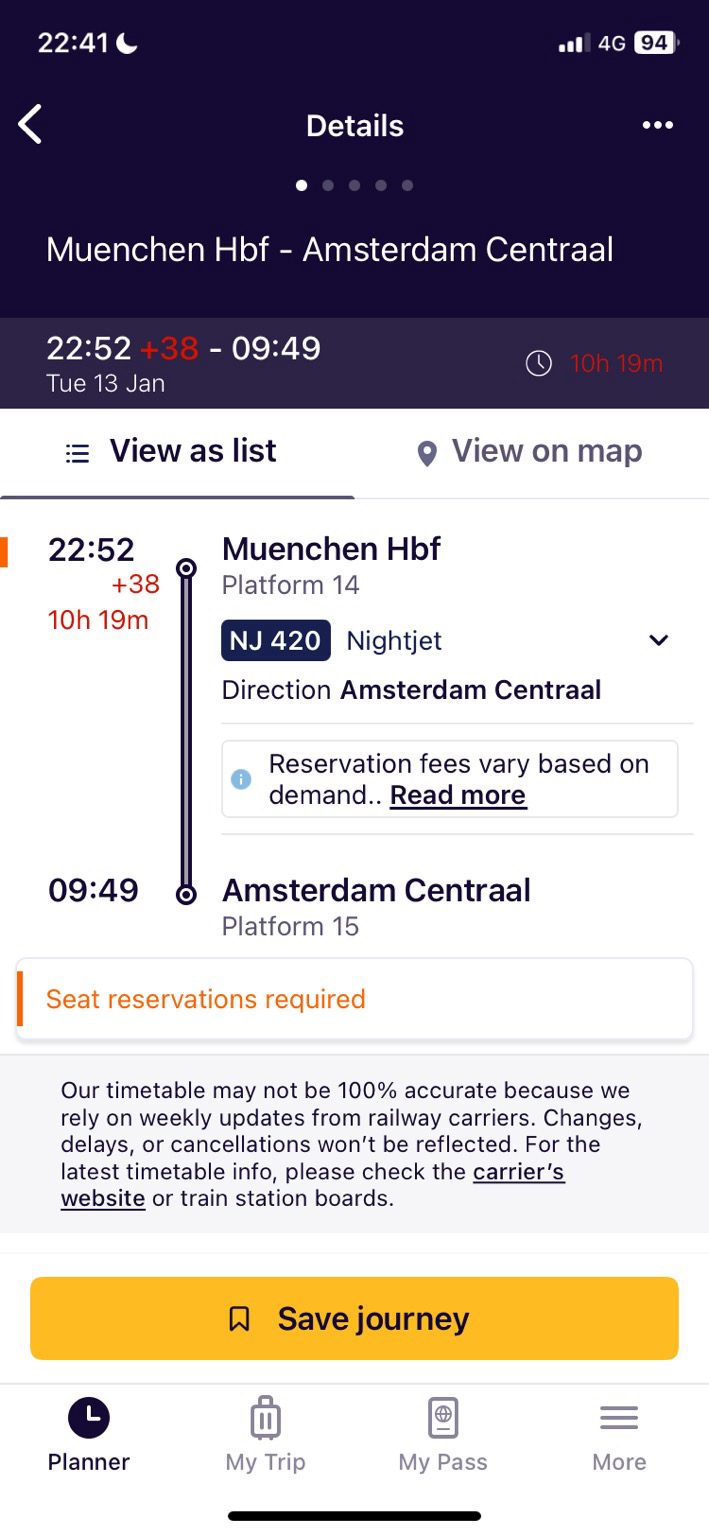Screen dimensions: 709x1536
Task: Open the three-dots options menu
Action: point(657,125)
